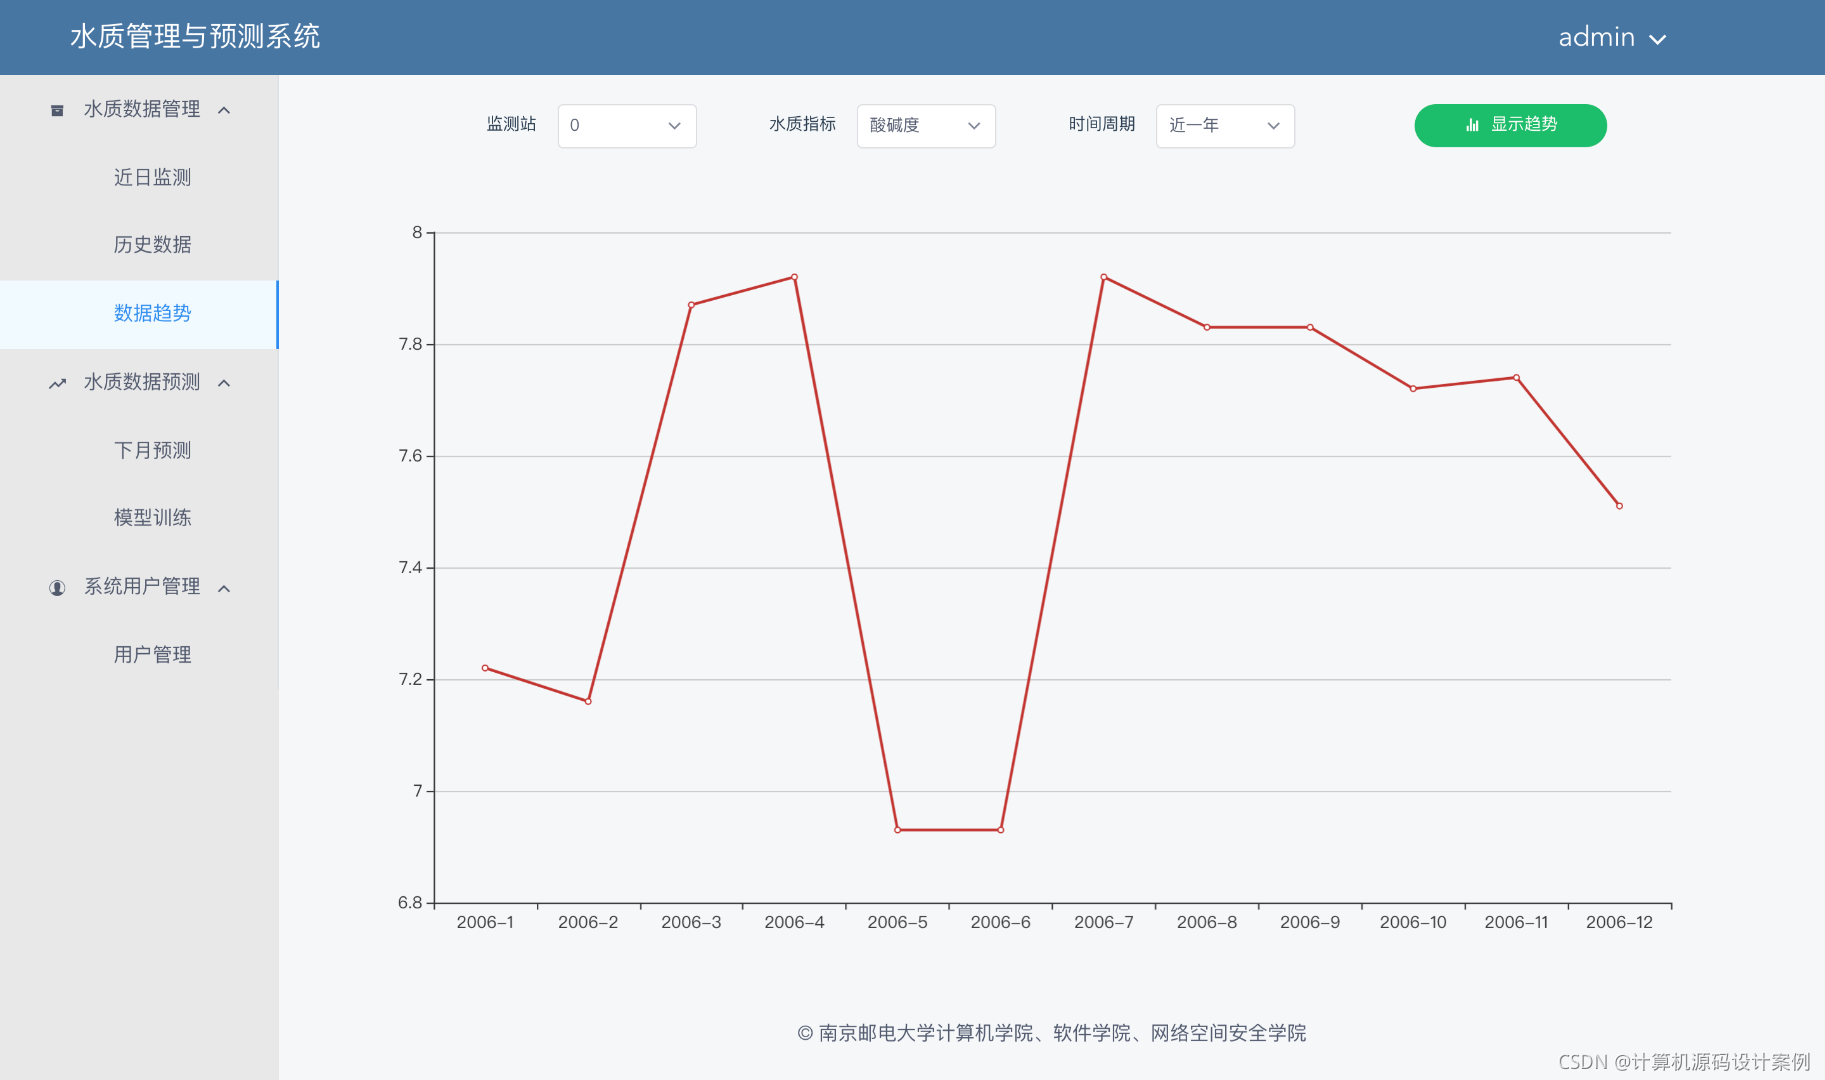Click the archive icon beside 水质数据管理

[x=57, y=110]
